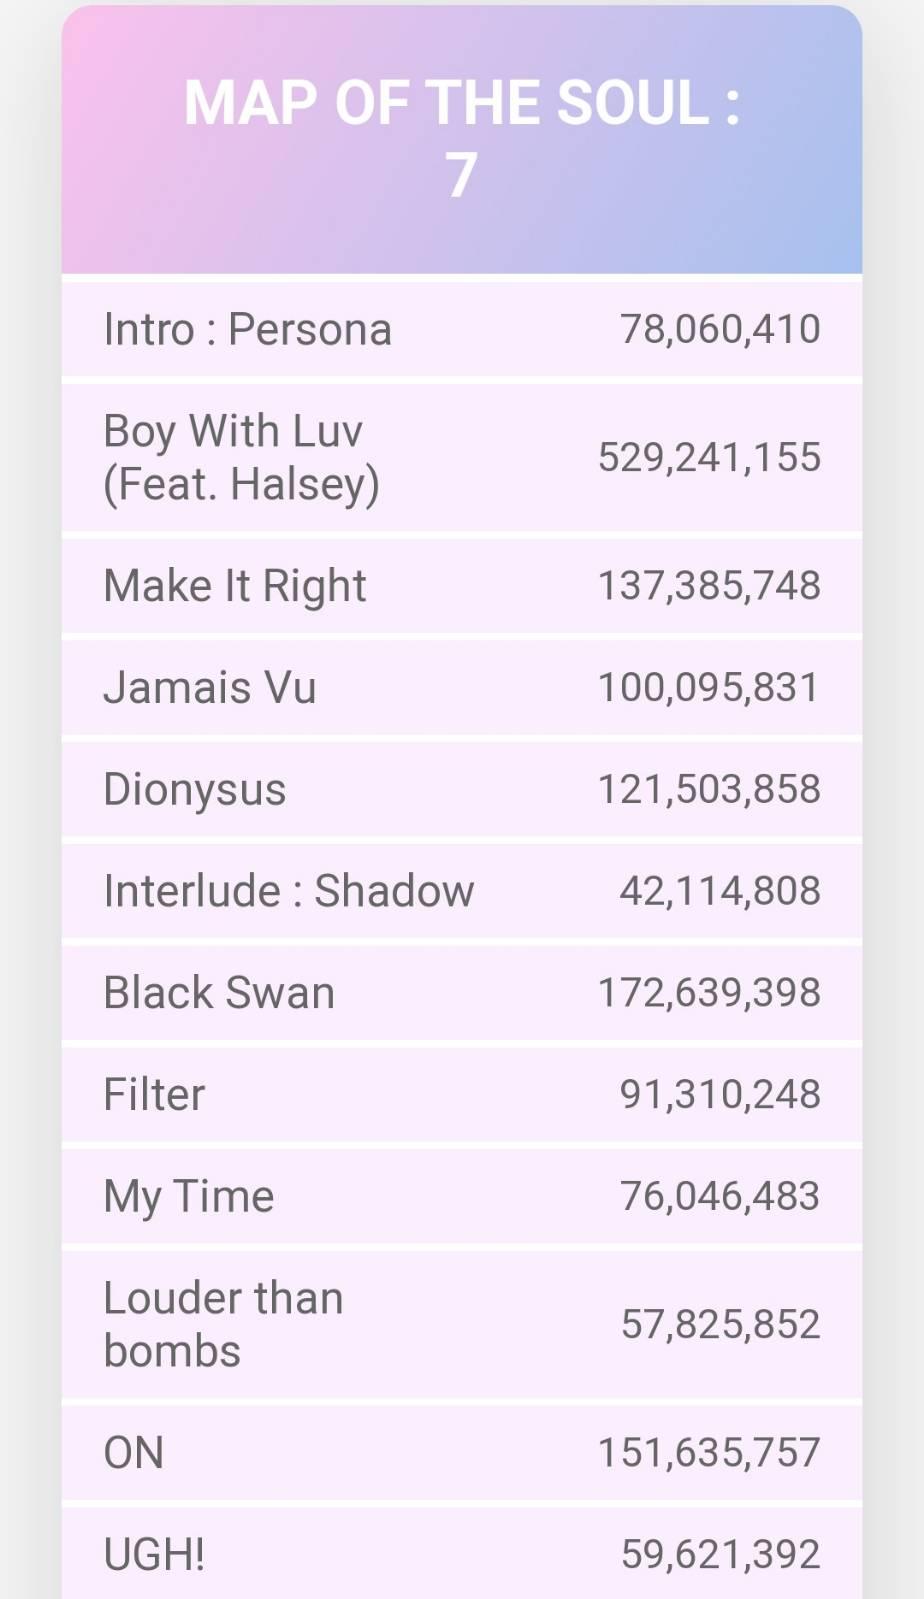This screenshot has width=924, height=1599.
Task: Click the MAP OF THE SOUL : 7 header
Action: click(461, 138)
